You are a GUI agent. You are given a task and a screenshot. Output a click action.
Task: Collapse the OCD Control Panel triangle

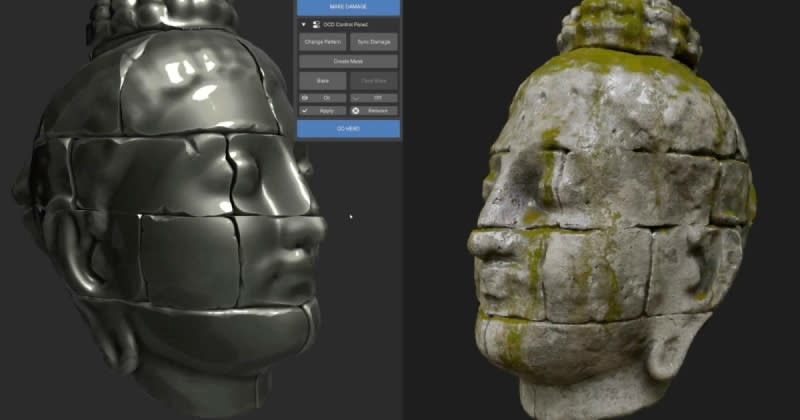click(x=303, y=23)
